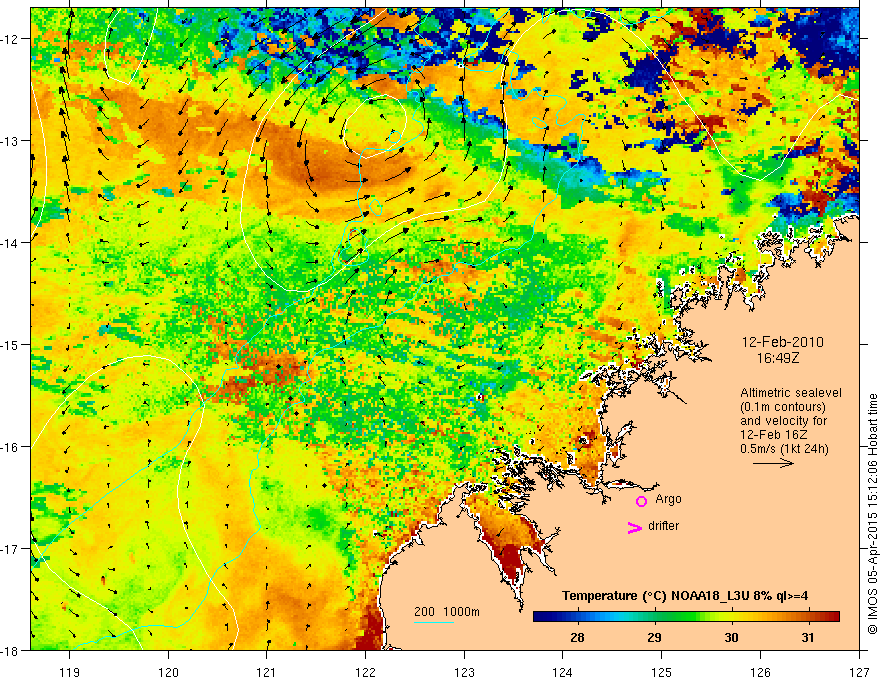Click the '0.5m/s (1kt 24h)' text
Screen dimensions: 880x680
pos(785,449)
